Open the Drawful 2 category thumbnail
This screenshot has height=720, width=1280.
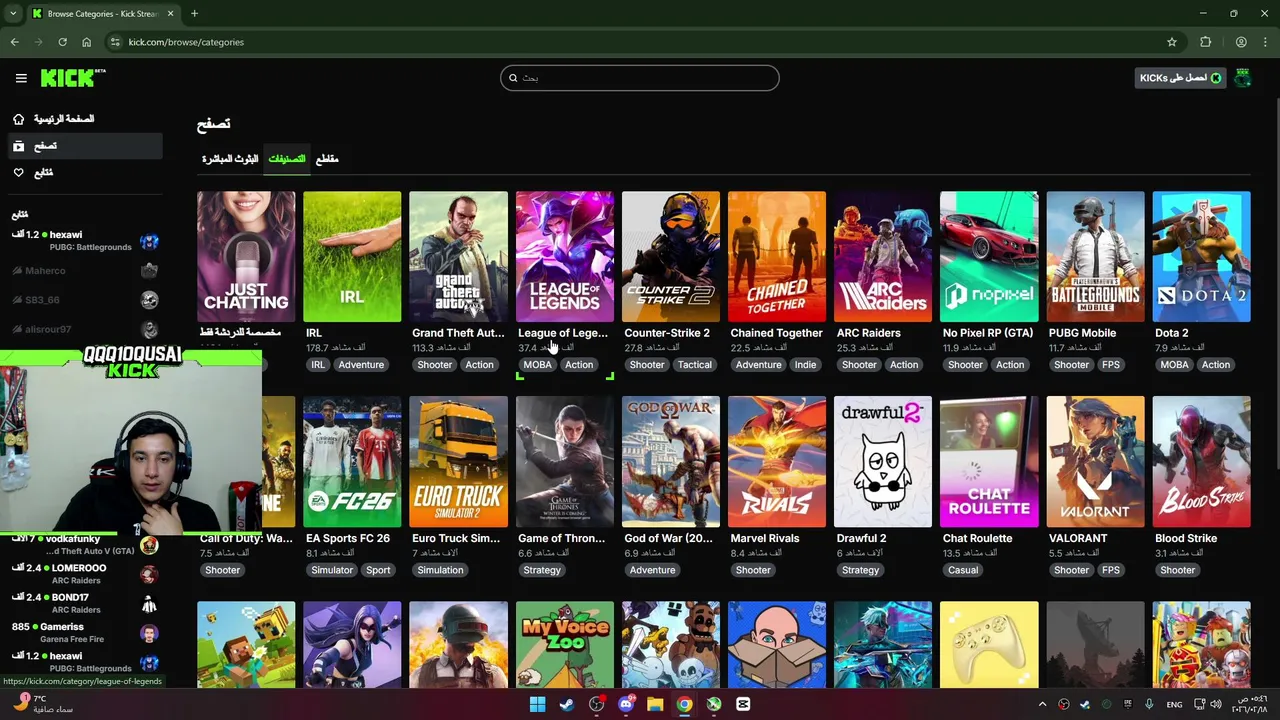883,462
